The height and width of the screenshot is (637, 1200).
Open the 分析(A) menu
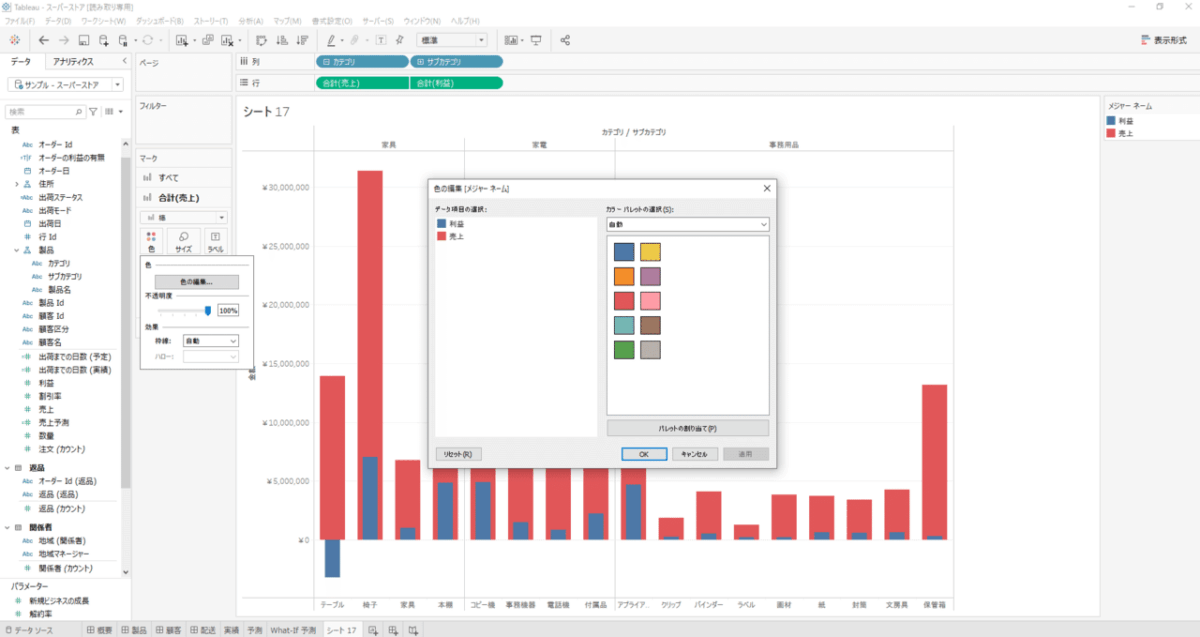point(251,20)
